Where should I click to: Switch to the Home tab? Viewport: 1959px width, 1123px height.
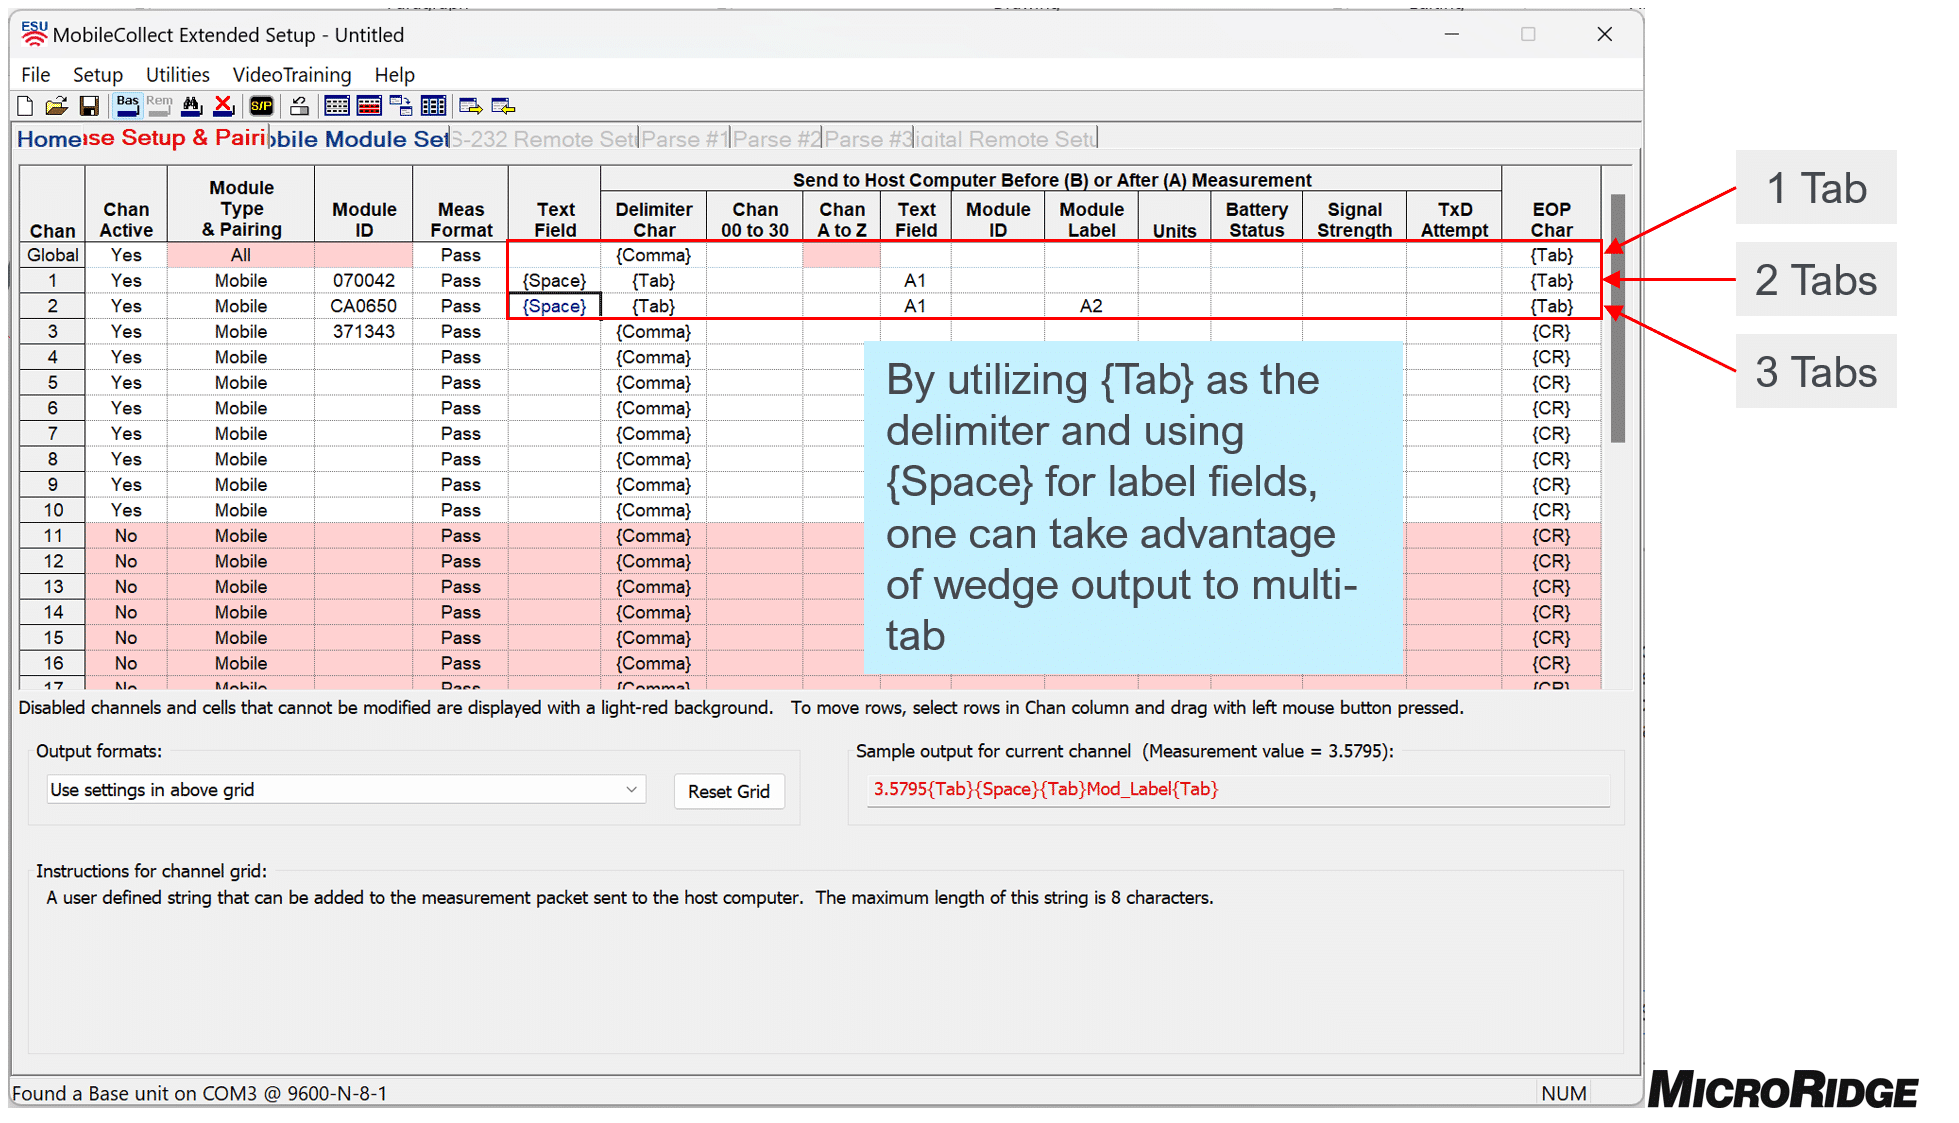coord(48,139)
